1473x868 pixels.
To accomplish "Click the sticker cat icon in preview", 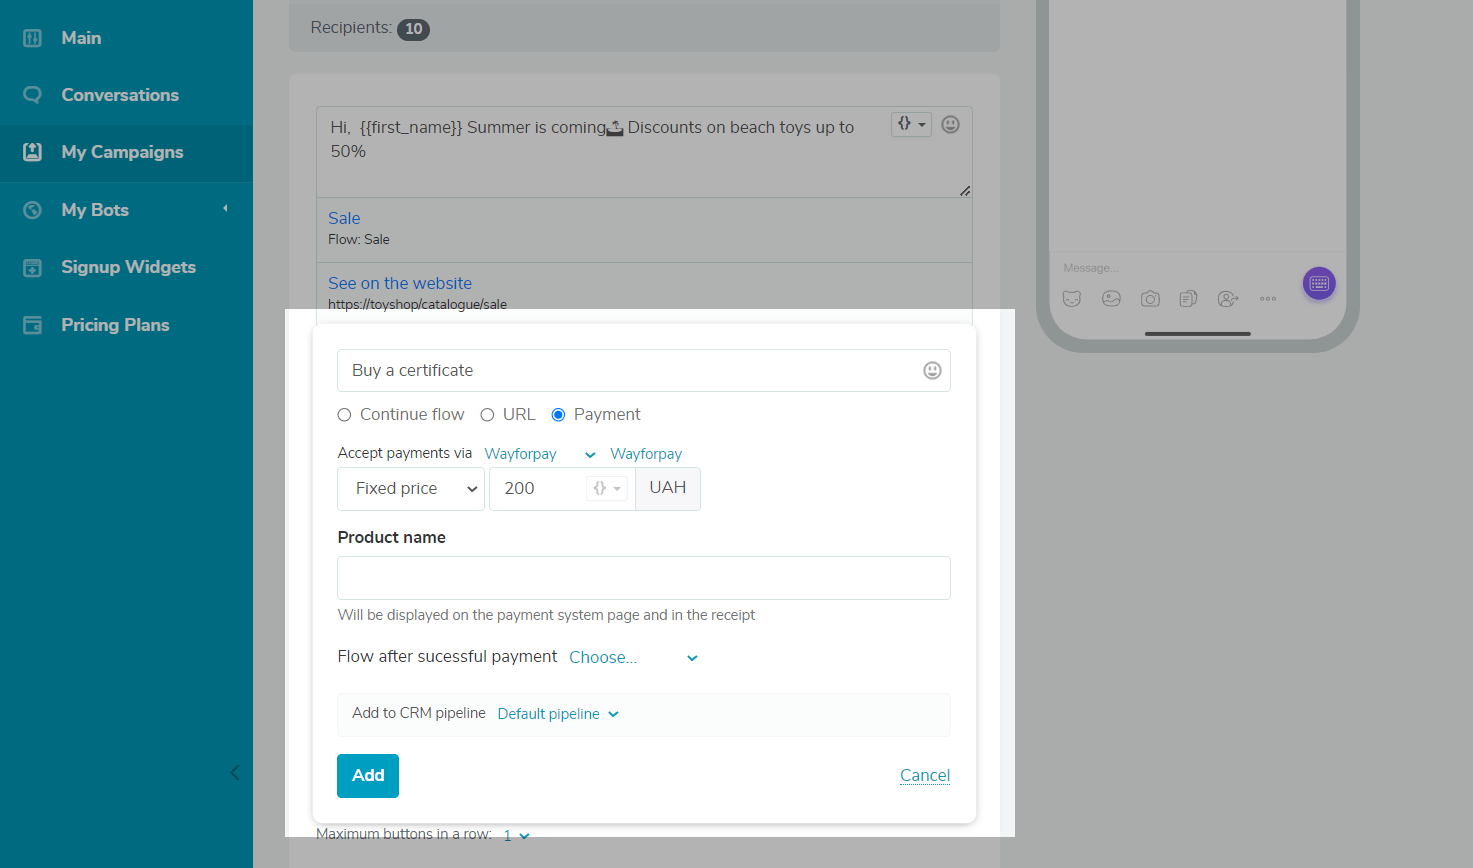I will tap(1072, 299).
